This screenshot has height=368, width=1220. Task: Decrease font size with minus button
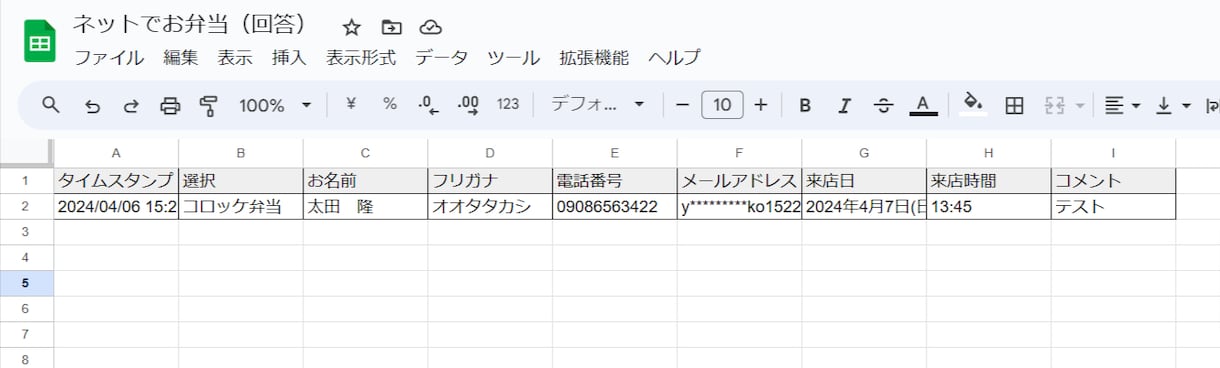(683, 104)
